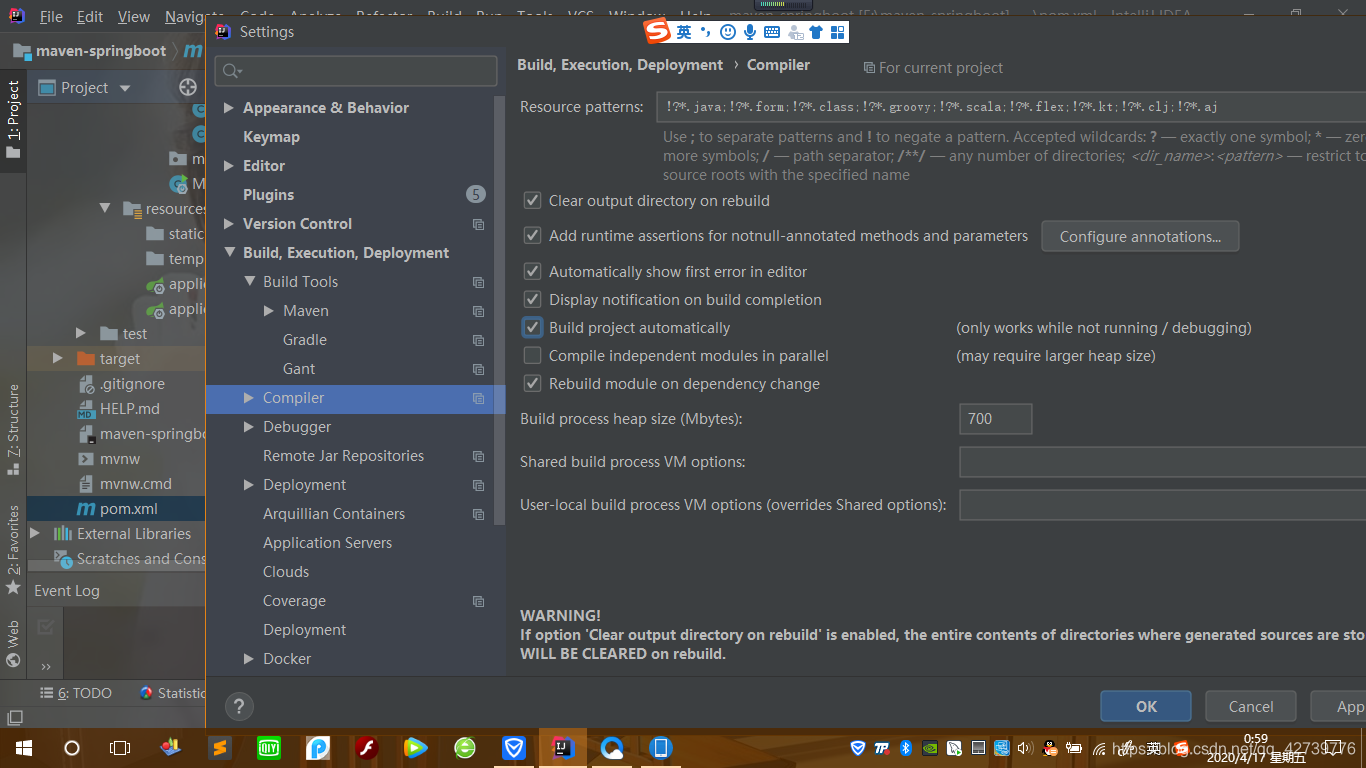Click the IntelliJ IDEA taskbar icon
The image size is (1366, 768).
coord(563,747)
